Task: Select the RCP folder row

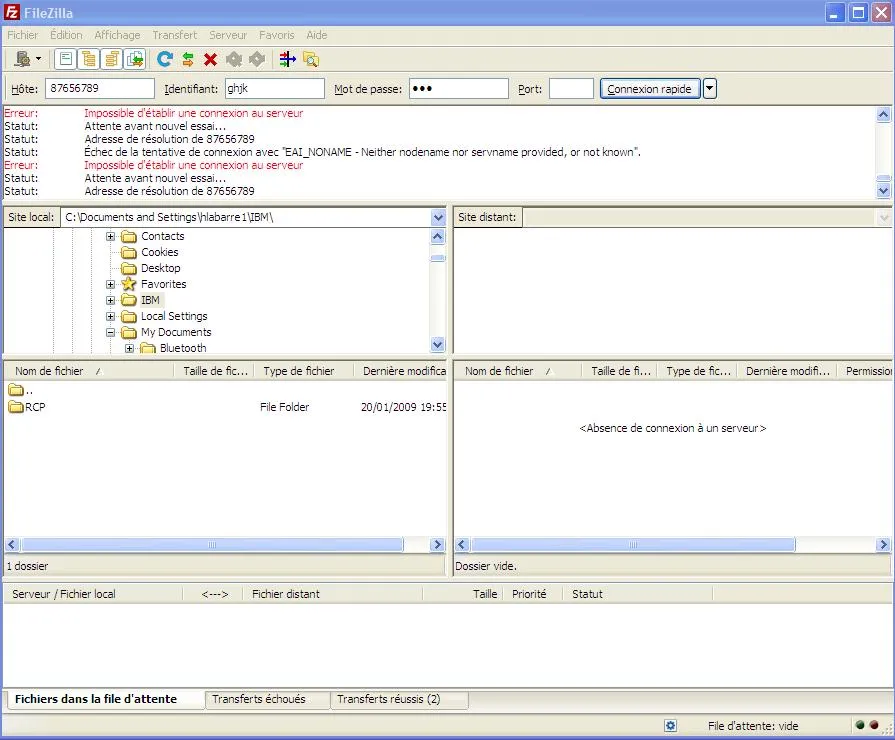Action: [x=225, y=407]
